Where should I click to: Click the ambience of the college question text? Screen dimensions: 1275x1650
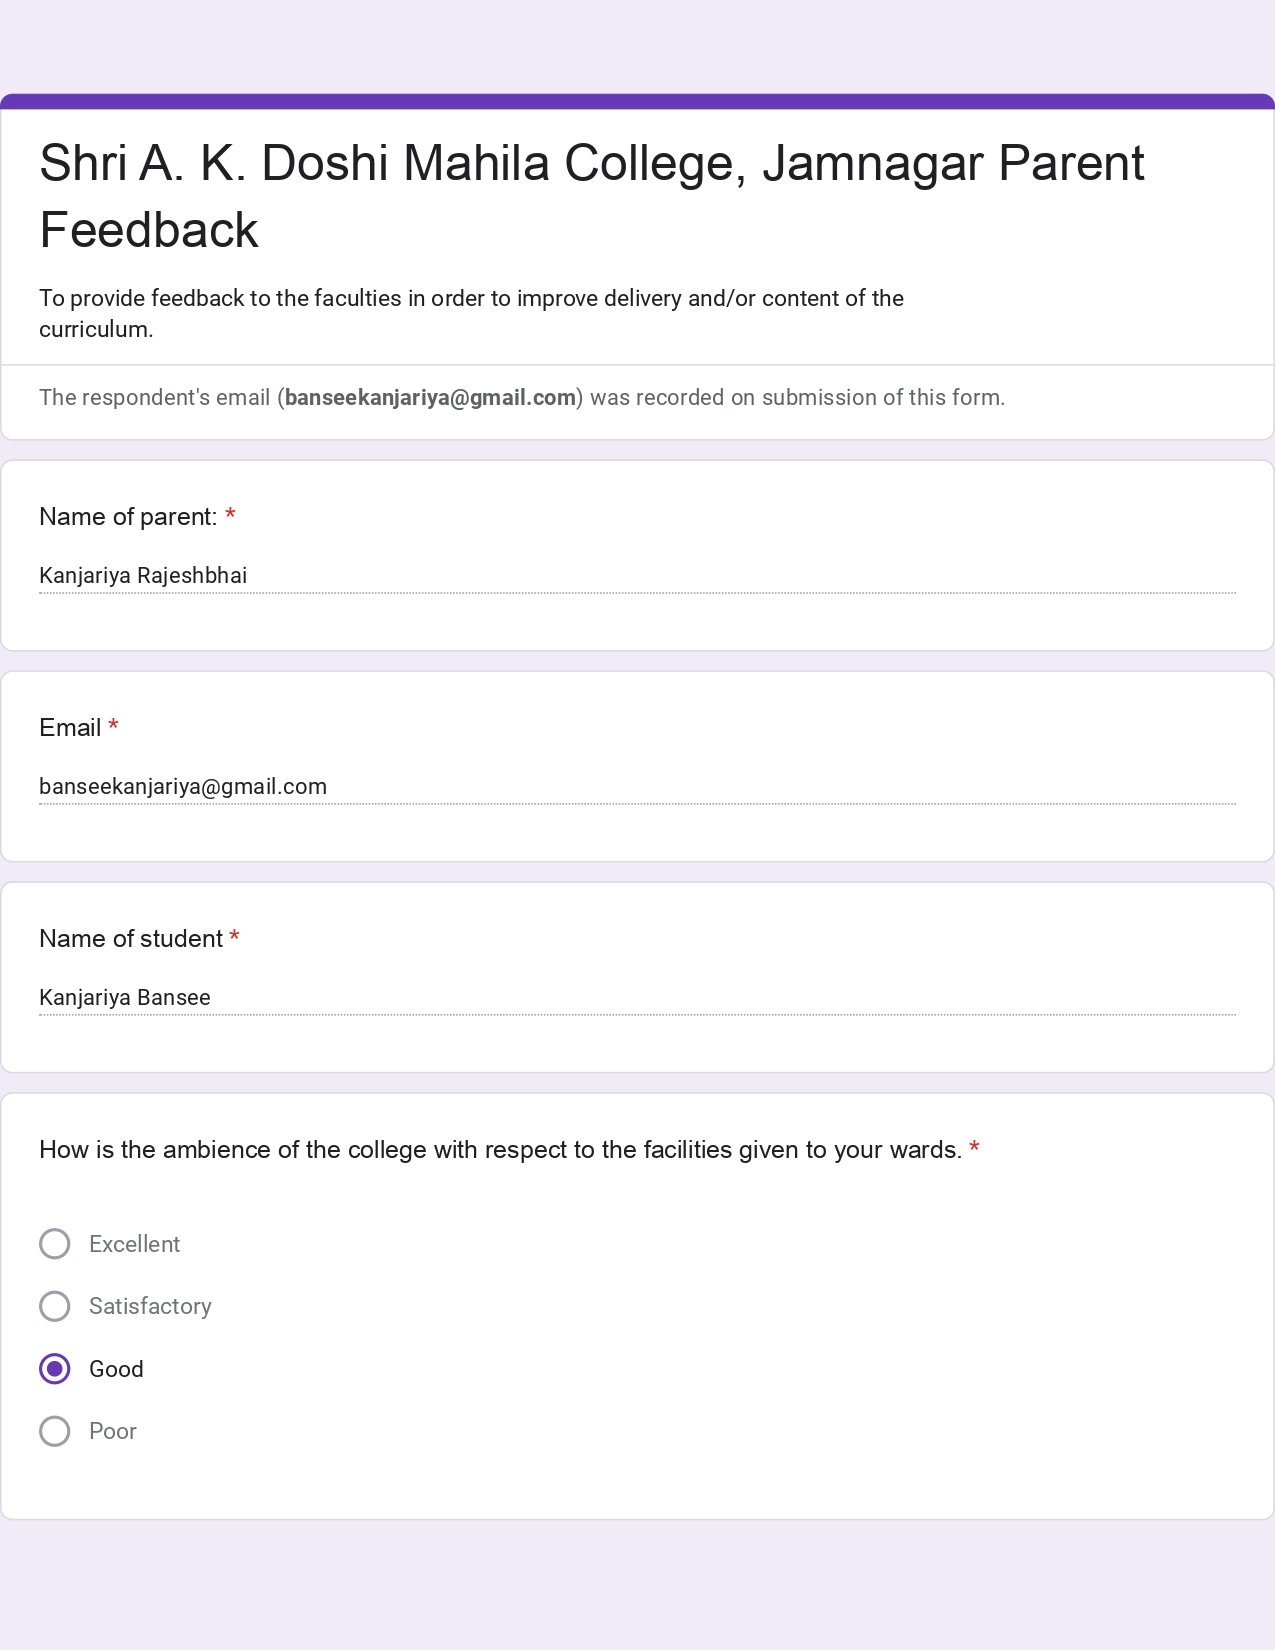pyautogui.click(x=500, y=1150)
